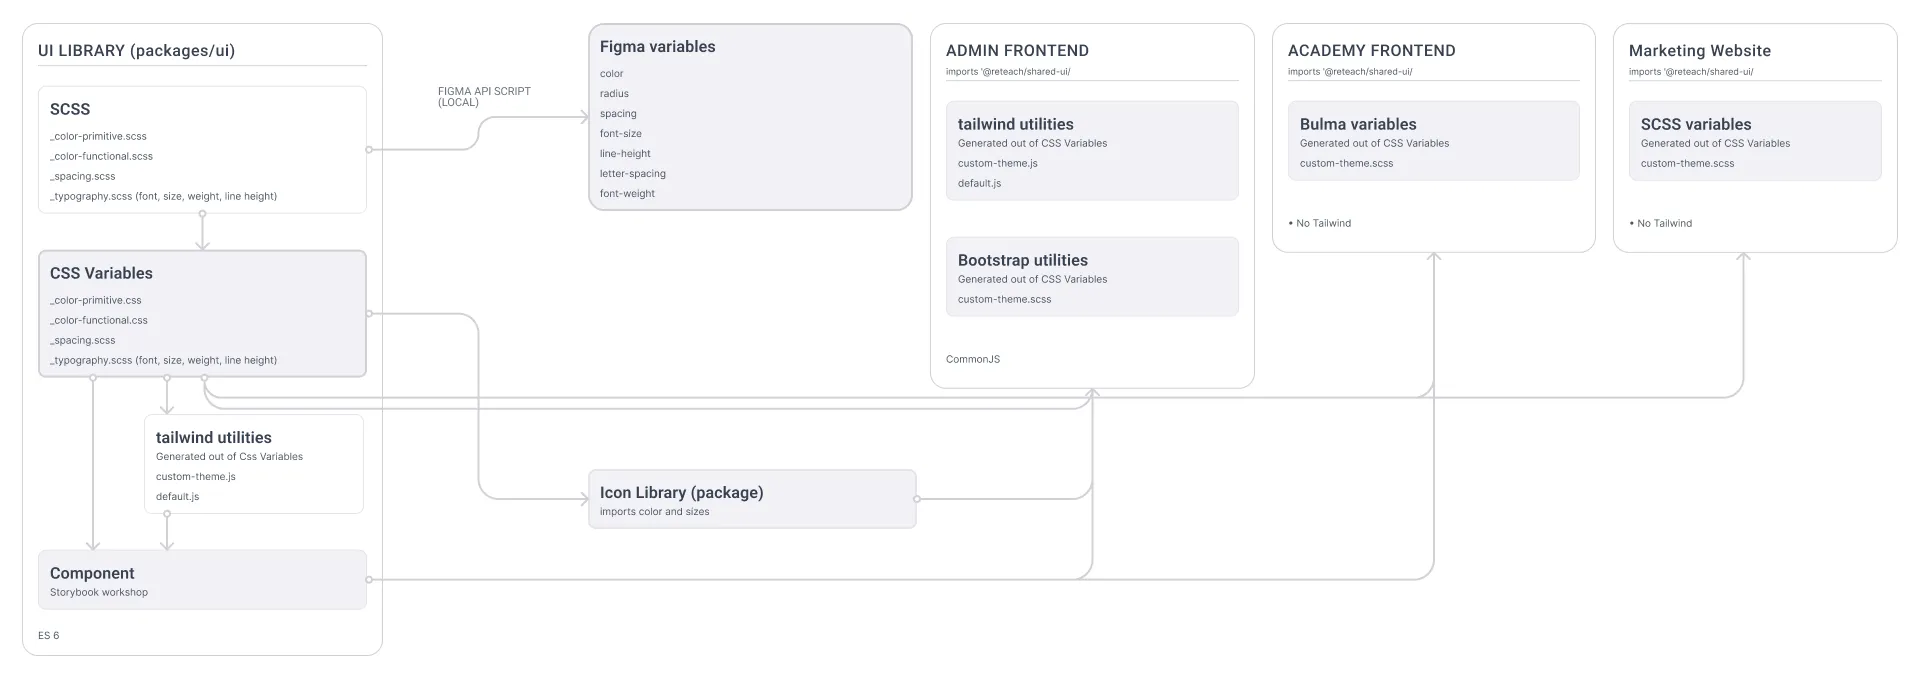Click the font-weight entry under Figma variables

coord(627,194)
